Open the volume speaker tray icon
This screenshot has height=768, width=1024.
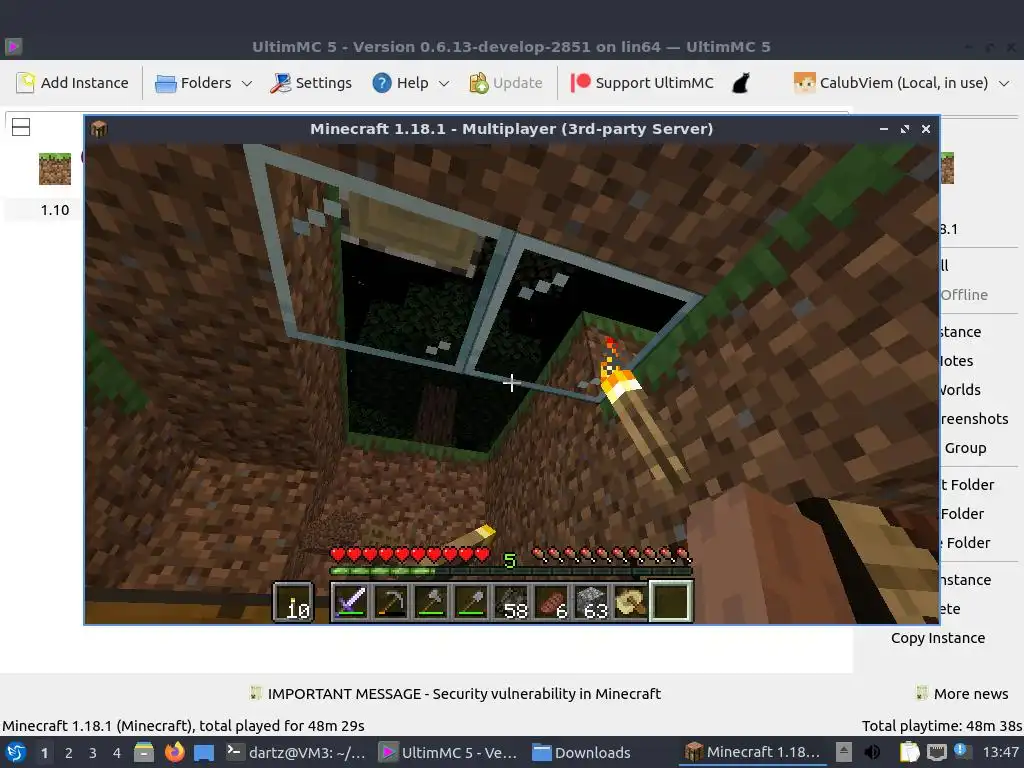point(872,752)
